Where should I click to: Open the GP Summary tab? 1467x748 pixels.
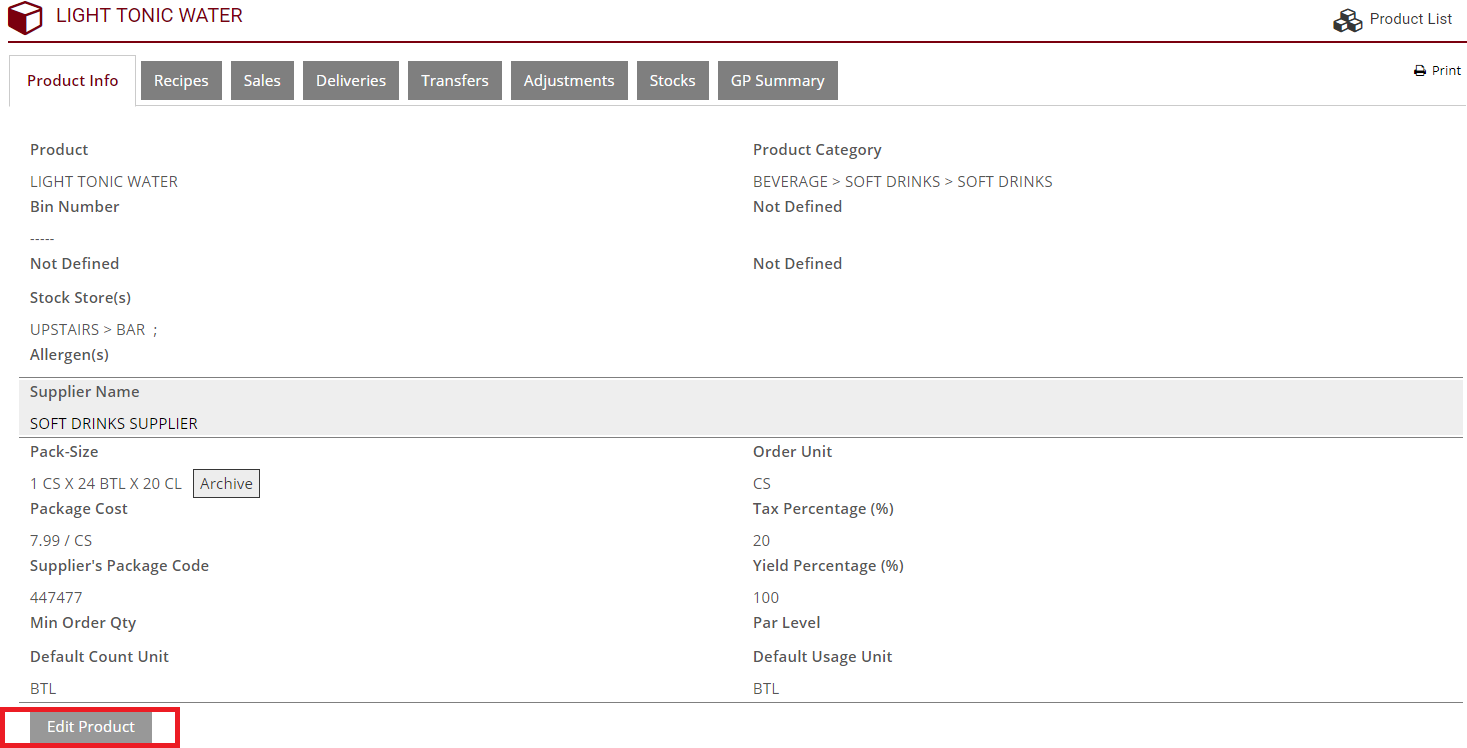[777, 81]
